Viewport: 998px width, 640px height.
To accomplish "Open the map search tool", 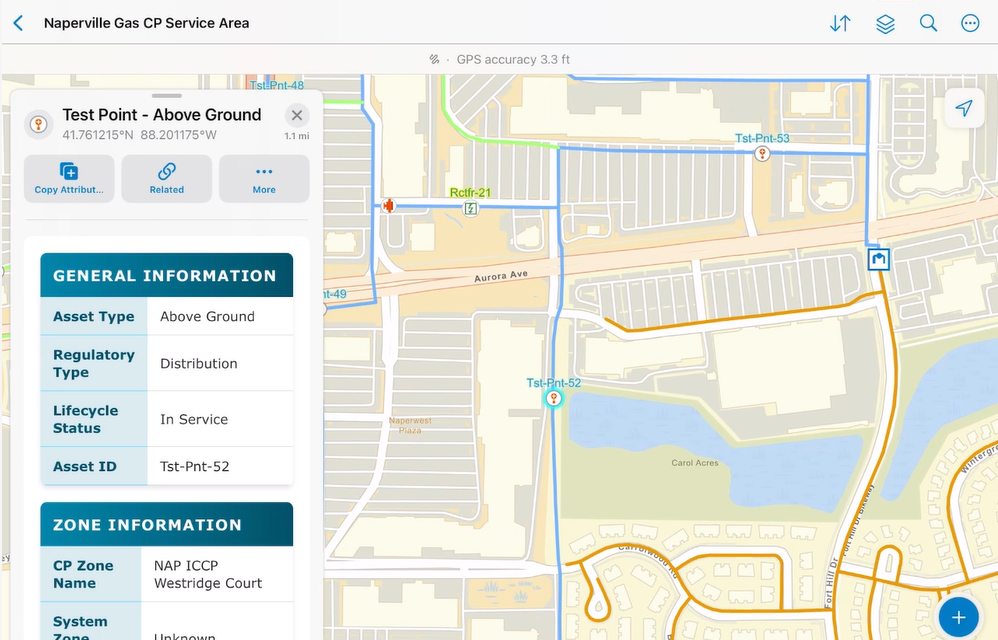I will click(928, 23).
